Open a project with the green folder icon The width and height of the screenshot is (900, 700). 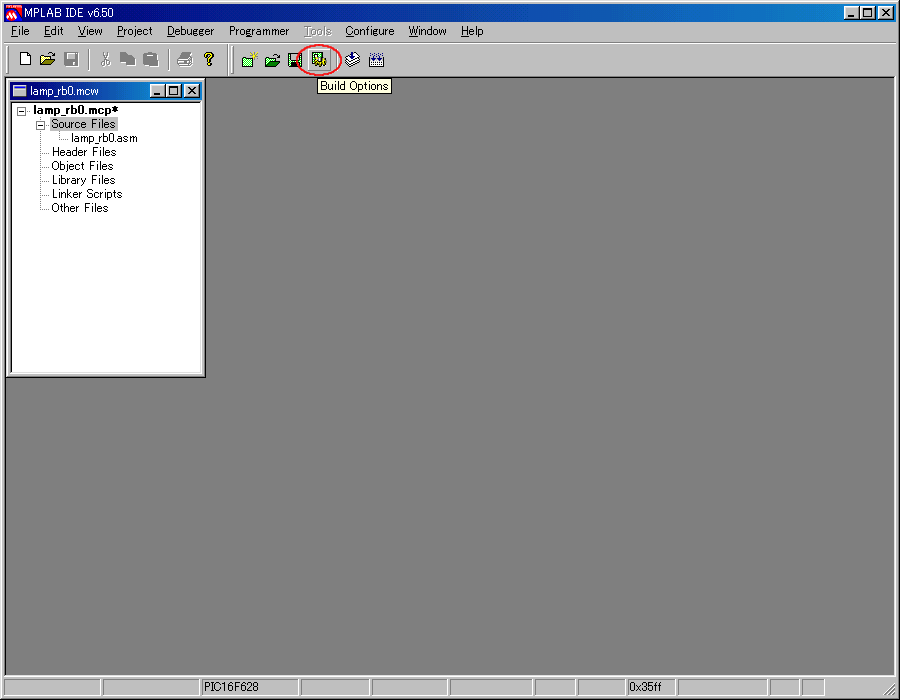pos(273,60)
